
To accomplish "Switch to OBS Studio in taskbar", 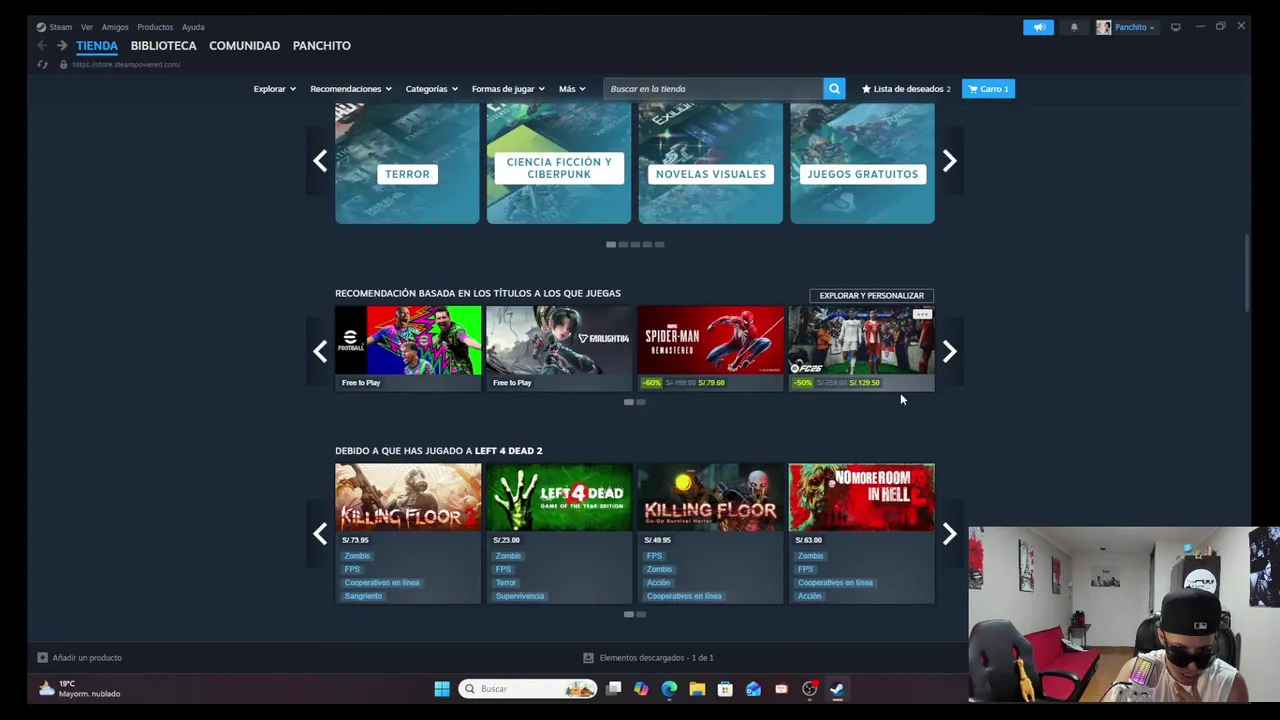I will click(x=809, y=689).
